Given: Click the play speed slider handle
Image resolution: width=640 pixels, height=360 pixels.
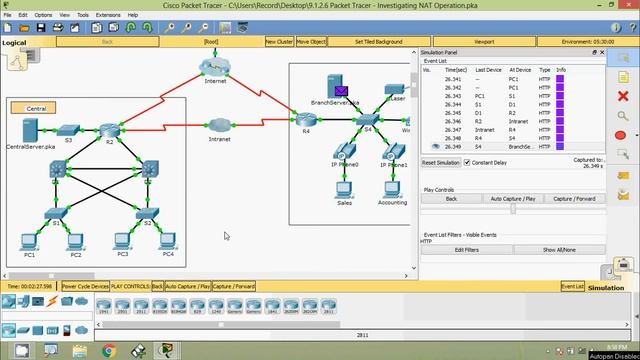Looking at the screenshot, I should [513, 209].
